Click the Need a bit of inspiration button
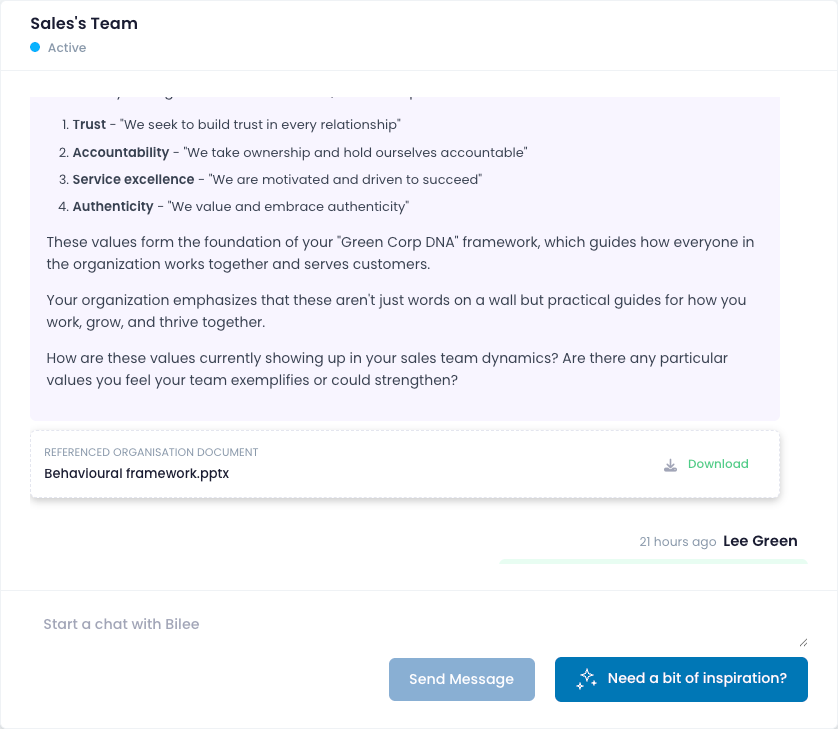Image resolution: width=838 pixels, height=729 pixels. coord(681,678)
